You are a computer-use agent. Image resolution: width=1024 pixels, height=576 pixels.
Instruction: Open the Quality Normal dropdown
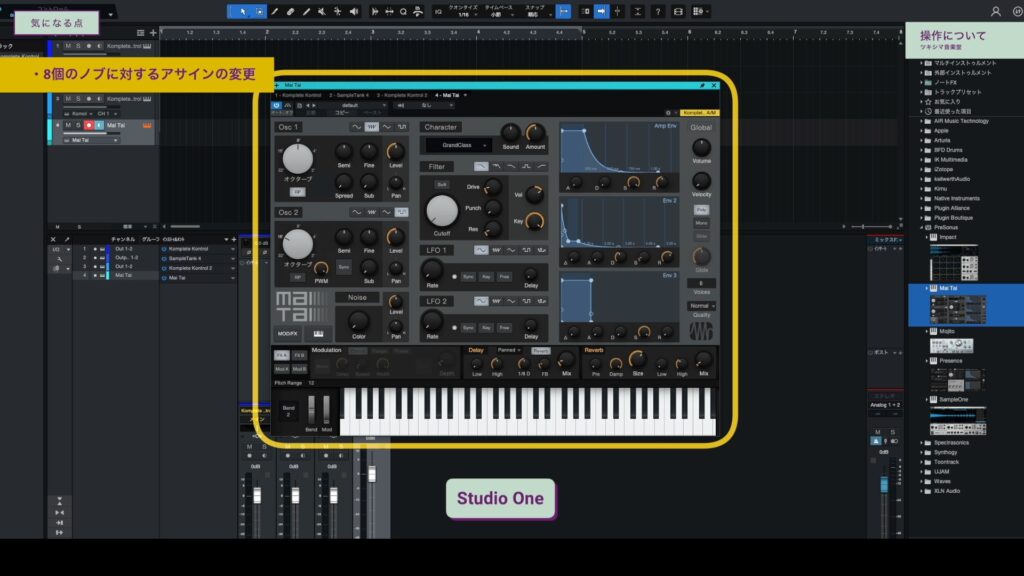coord(701,306)
